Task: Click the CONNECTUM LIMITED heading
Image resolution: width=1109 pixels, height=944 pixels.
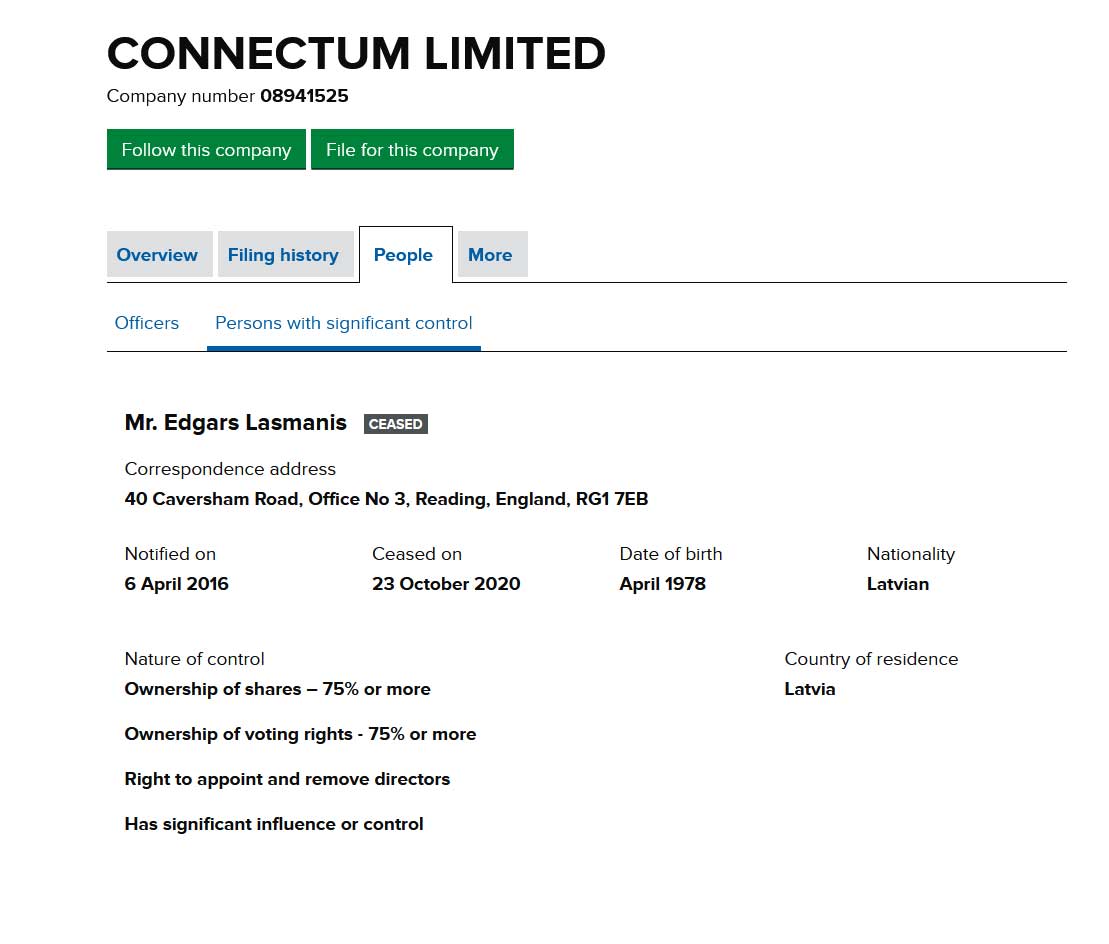Action: (x=356, y=54)
